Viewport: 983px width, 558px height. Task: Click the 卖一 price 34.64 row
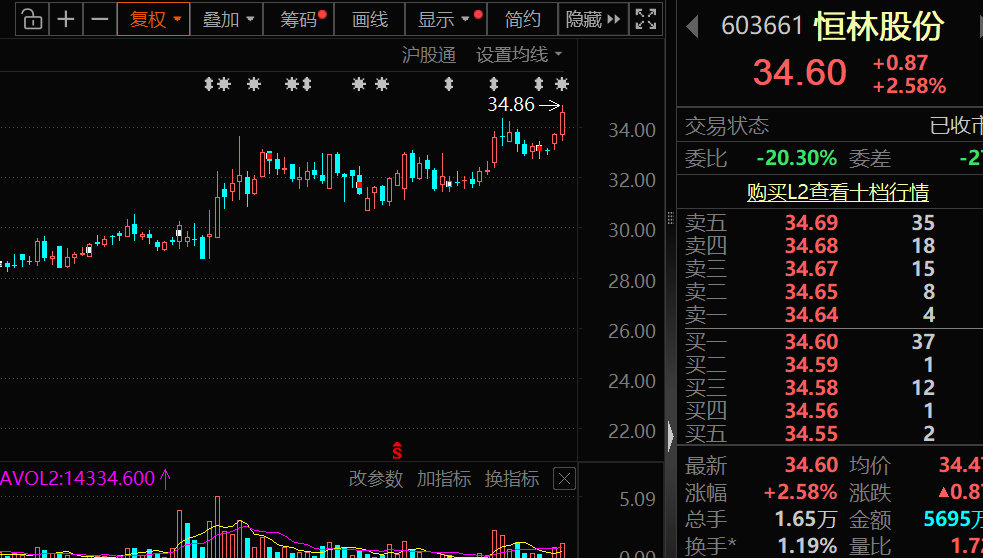click(x=811, y=315)
